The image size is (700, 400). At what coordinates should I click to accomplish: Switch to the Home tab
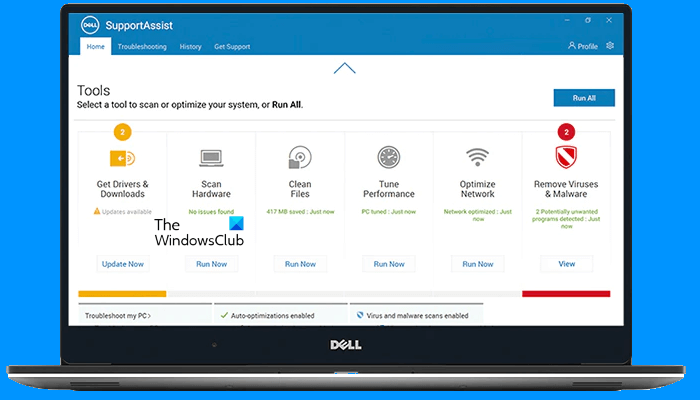96,46
